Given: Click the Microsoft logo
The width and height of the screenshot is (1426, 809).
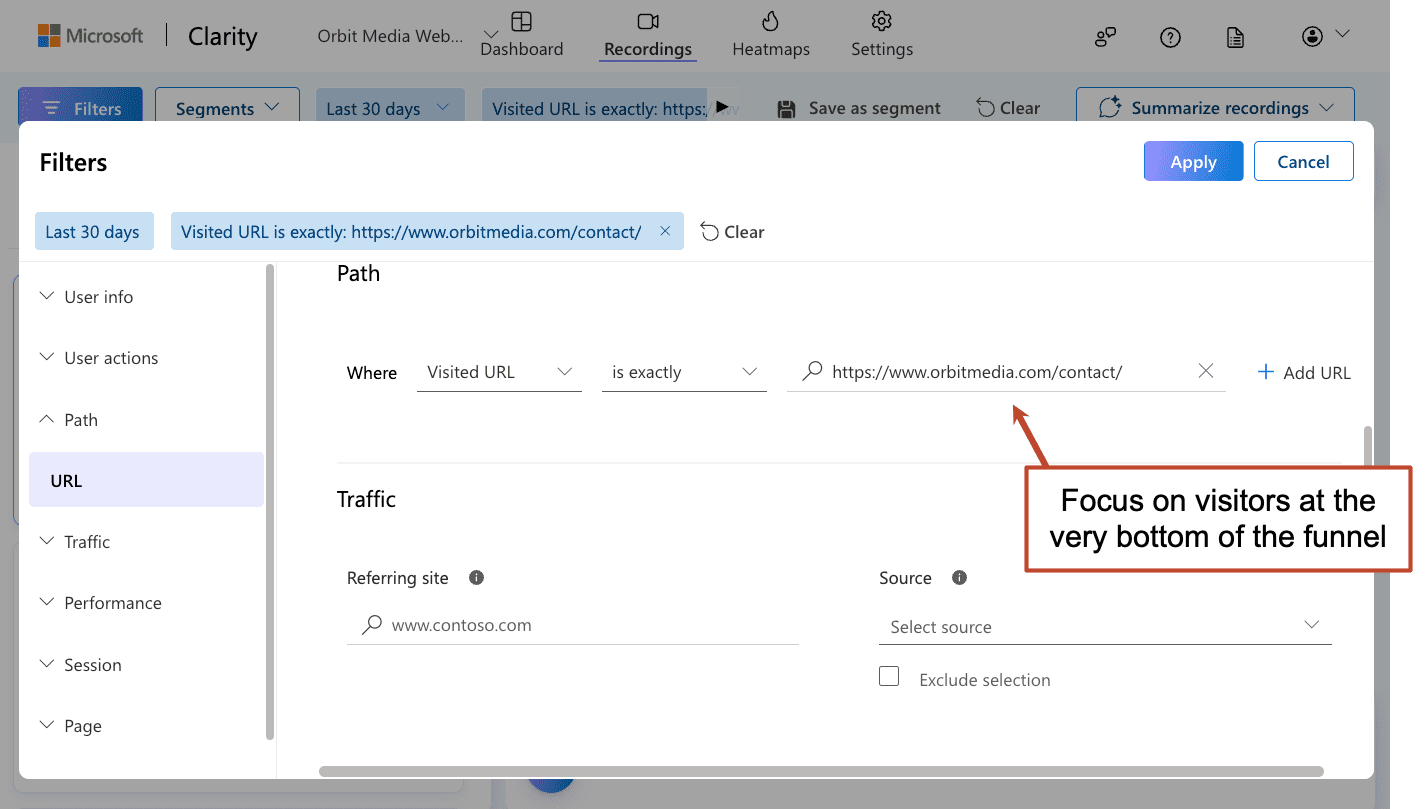Looking at the screenshot, I should pyautogui.click(x=90, y=36).
